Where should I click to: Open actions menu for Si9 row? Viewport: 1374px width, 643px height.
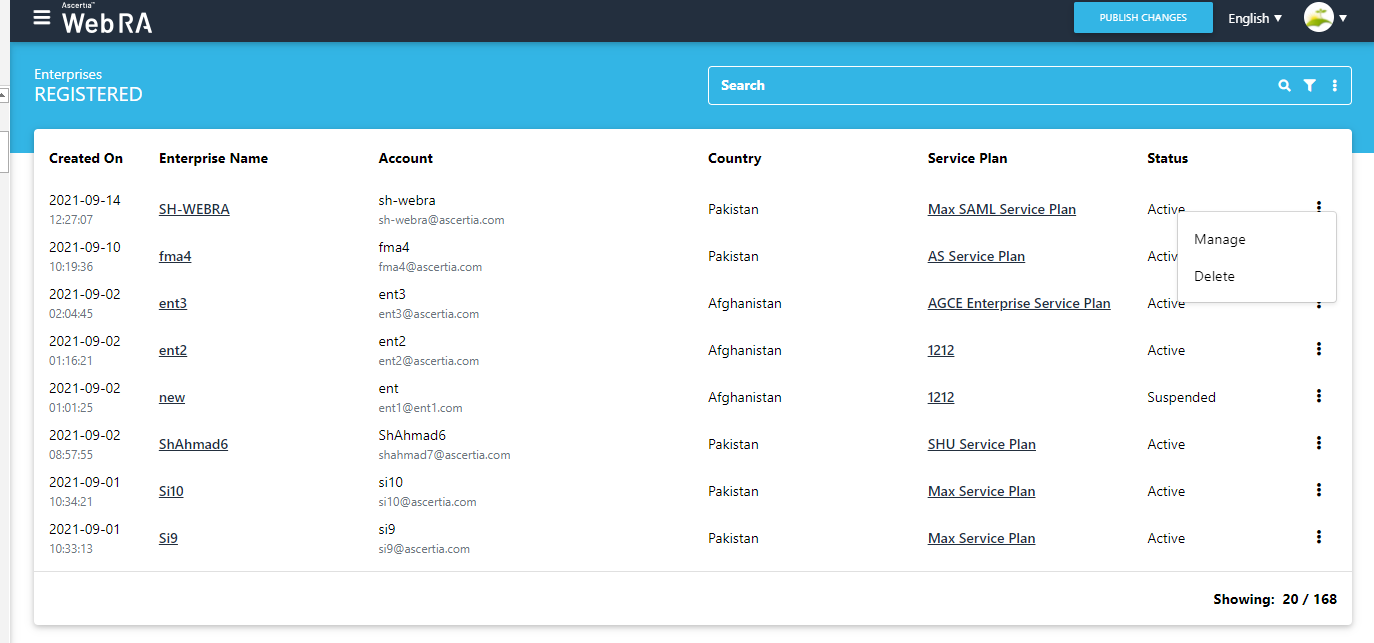tap(1318, 537)
